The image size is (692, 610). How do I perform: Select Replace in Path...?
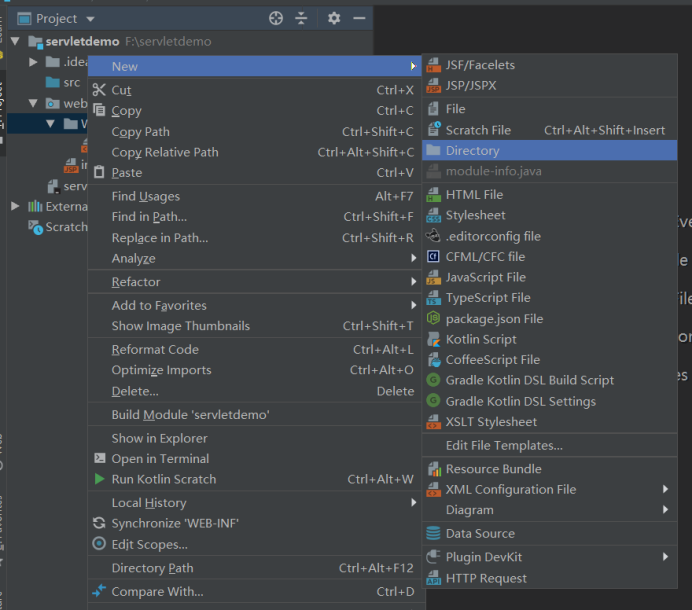[x=255, y=237]
